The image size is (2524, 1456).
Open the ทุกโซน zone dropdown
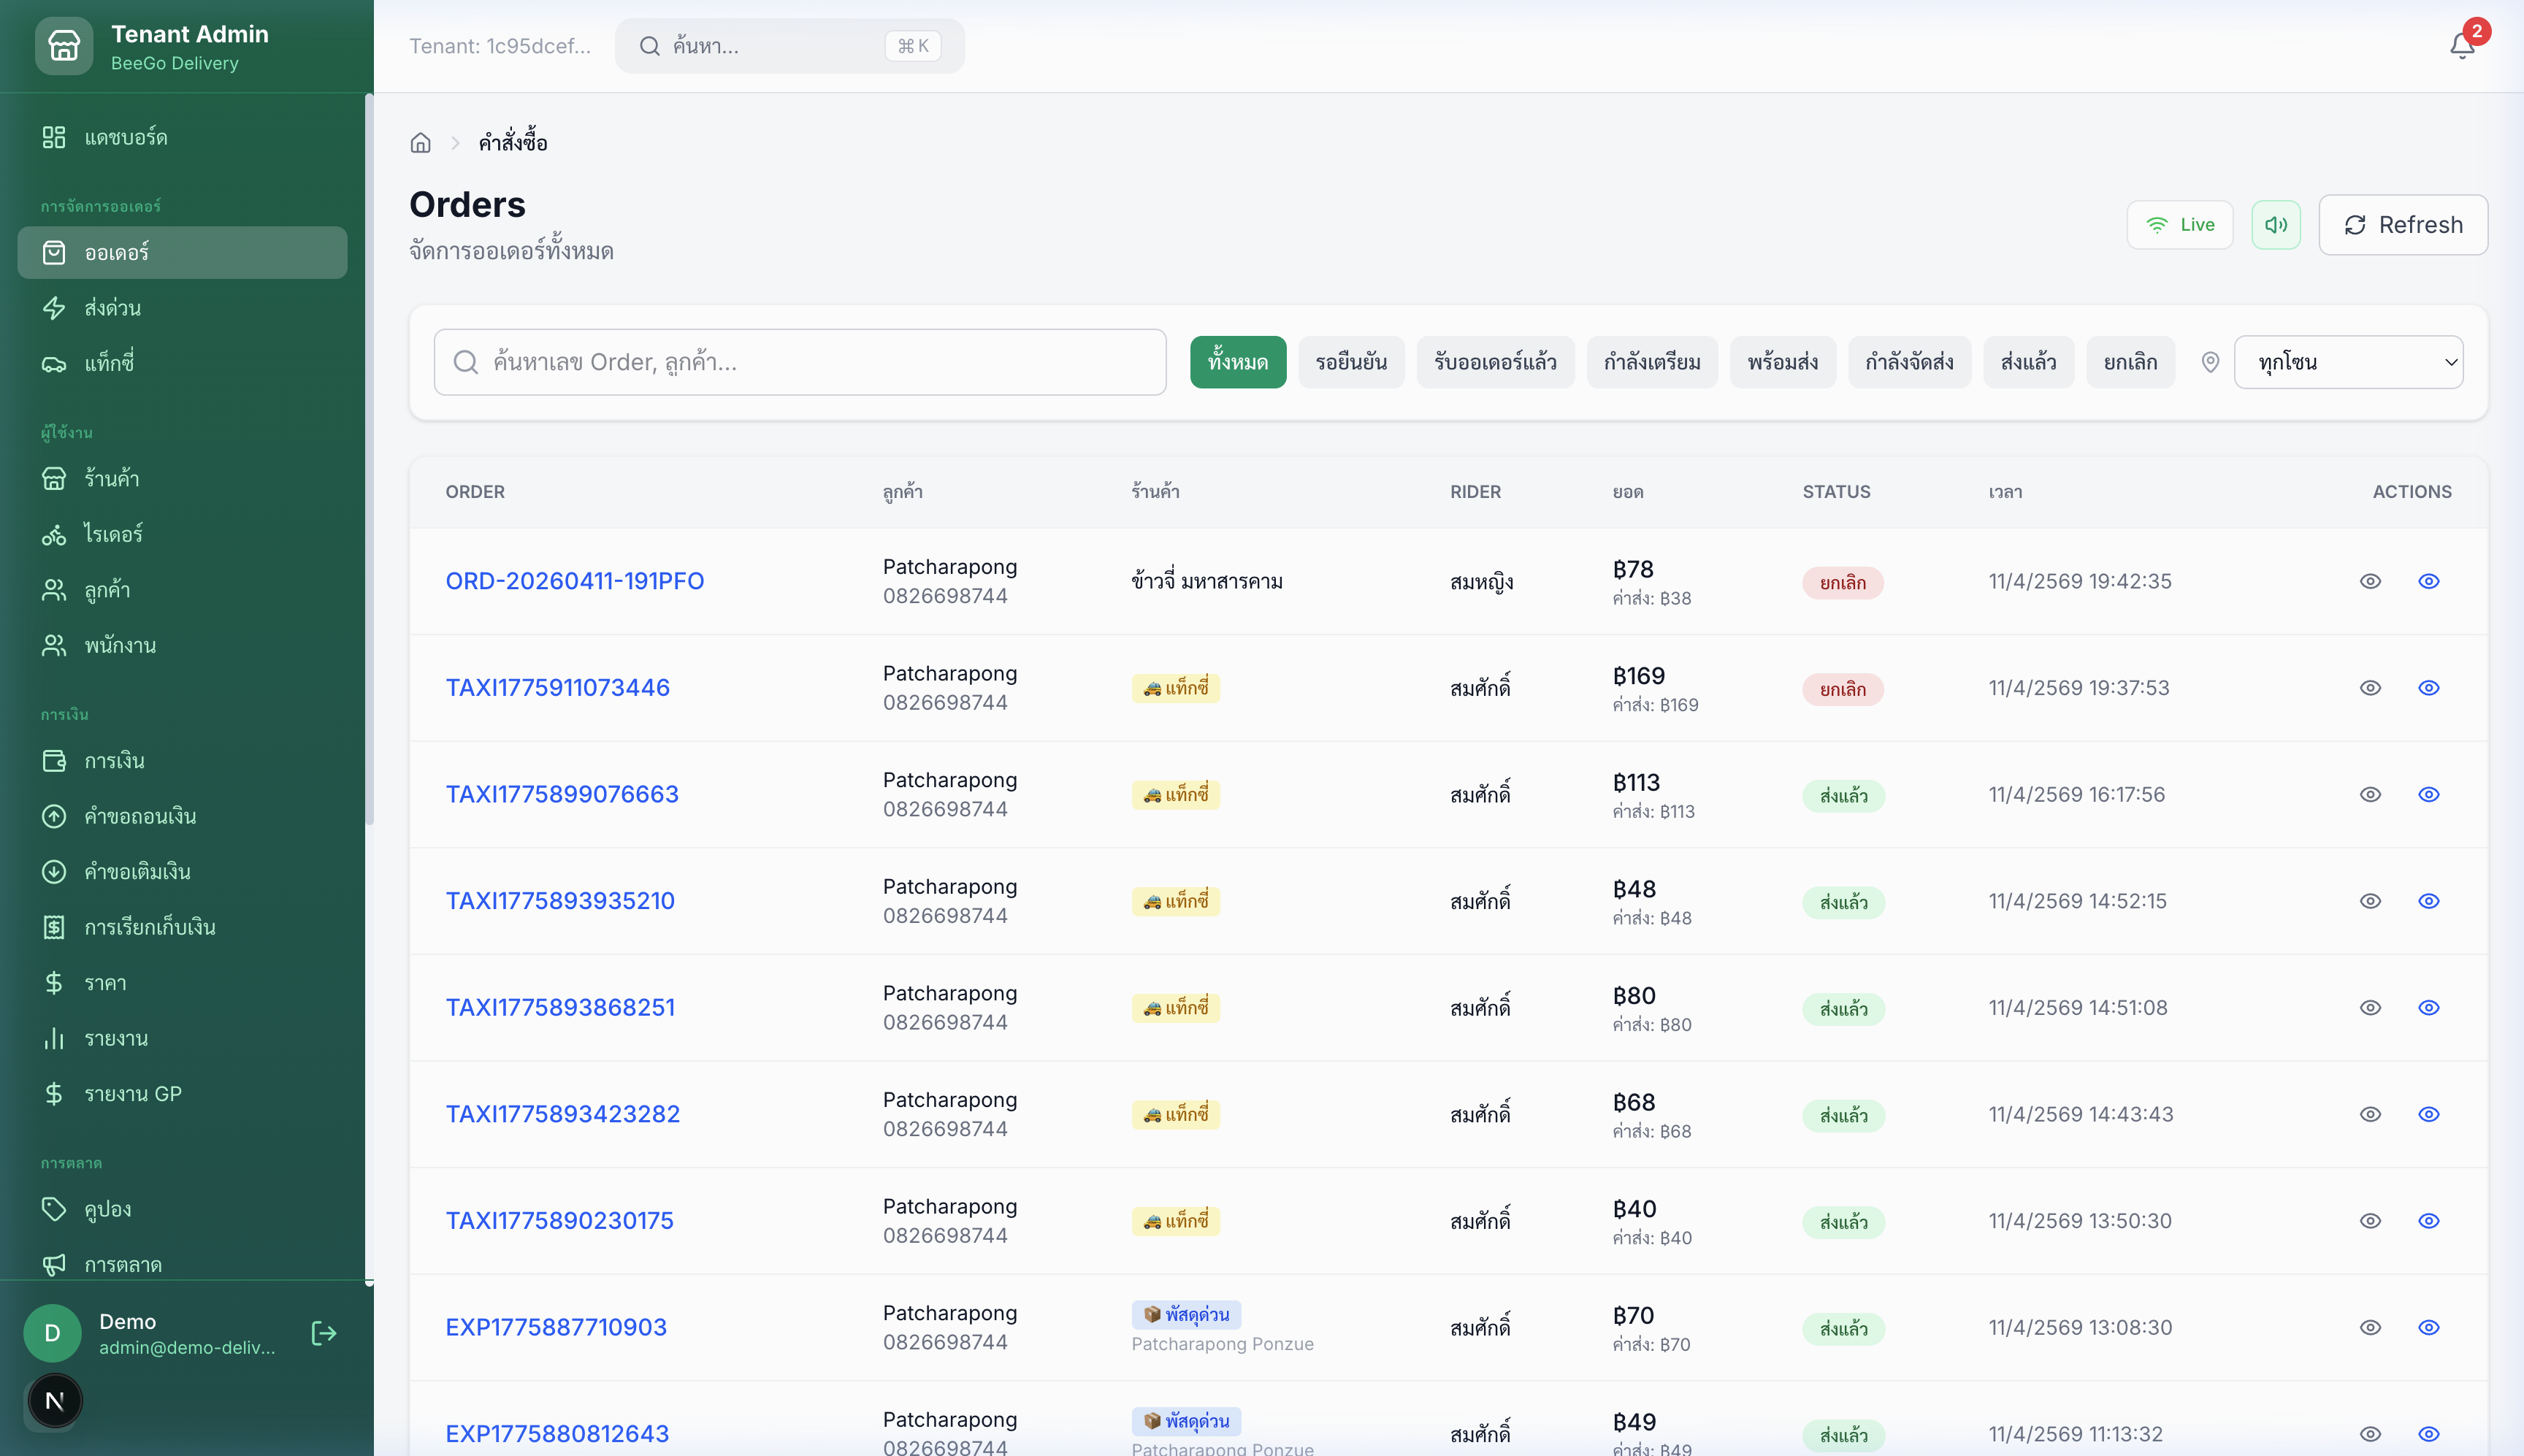[x=2347, y=362]
